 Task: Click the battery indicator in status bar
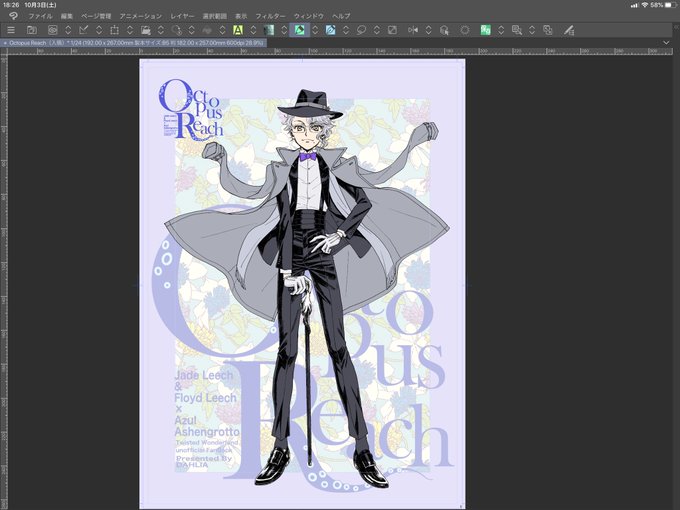tap(670, 5)
